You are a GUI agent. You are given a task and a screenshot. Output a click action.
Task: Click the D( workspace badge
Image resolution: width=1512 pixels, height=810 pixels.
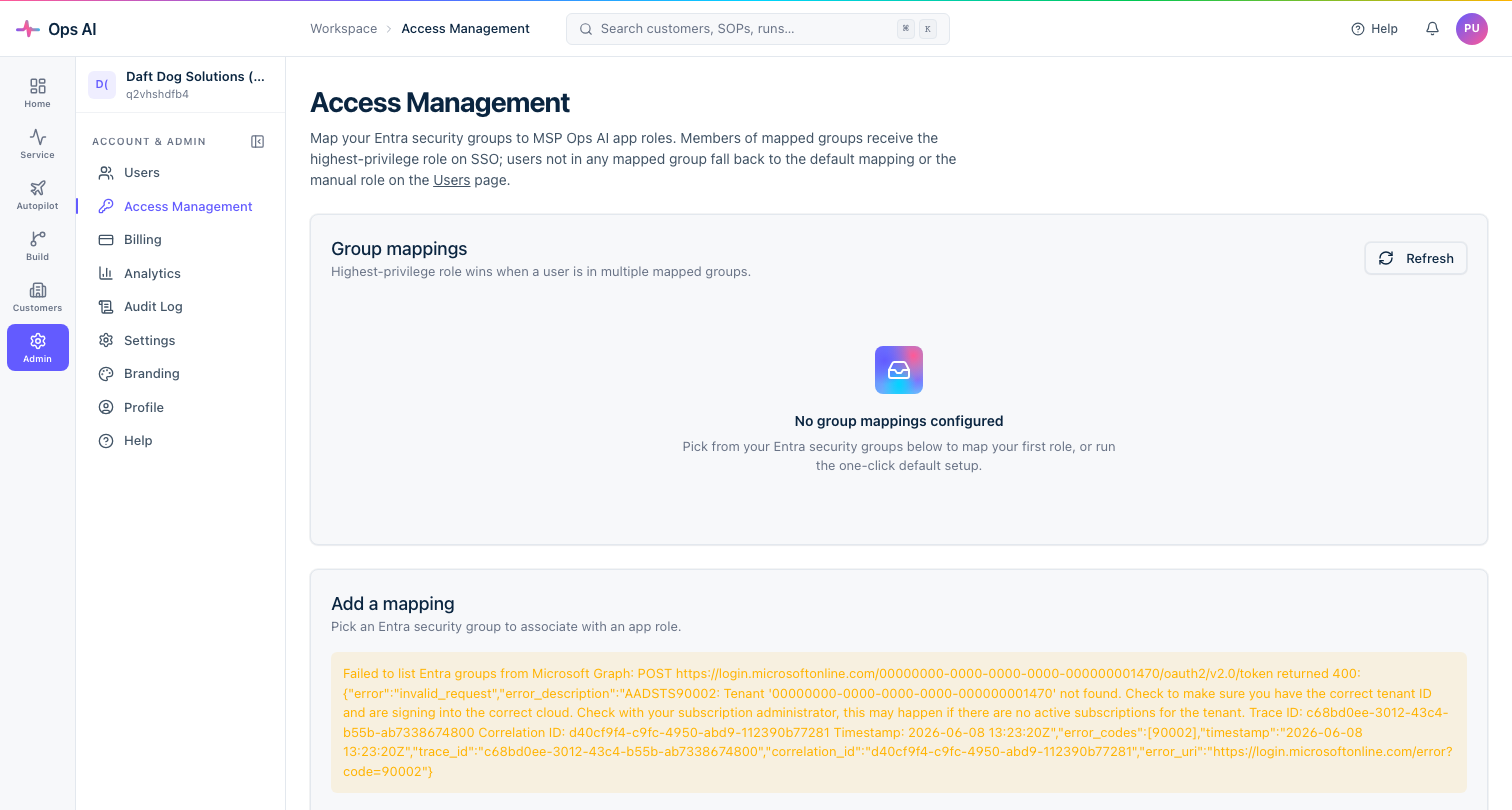(x=102, y=85)
